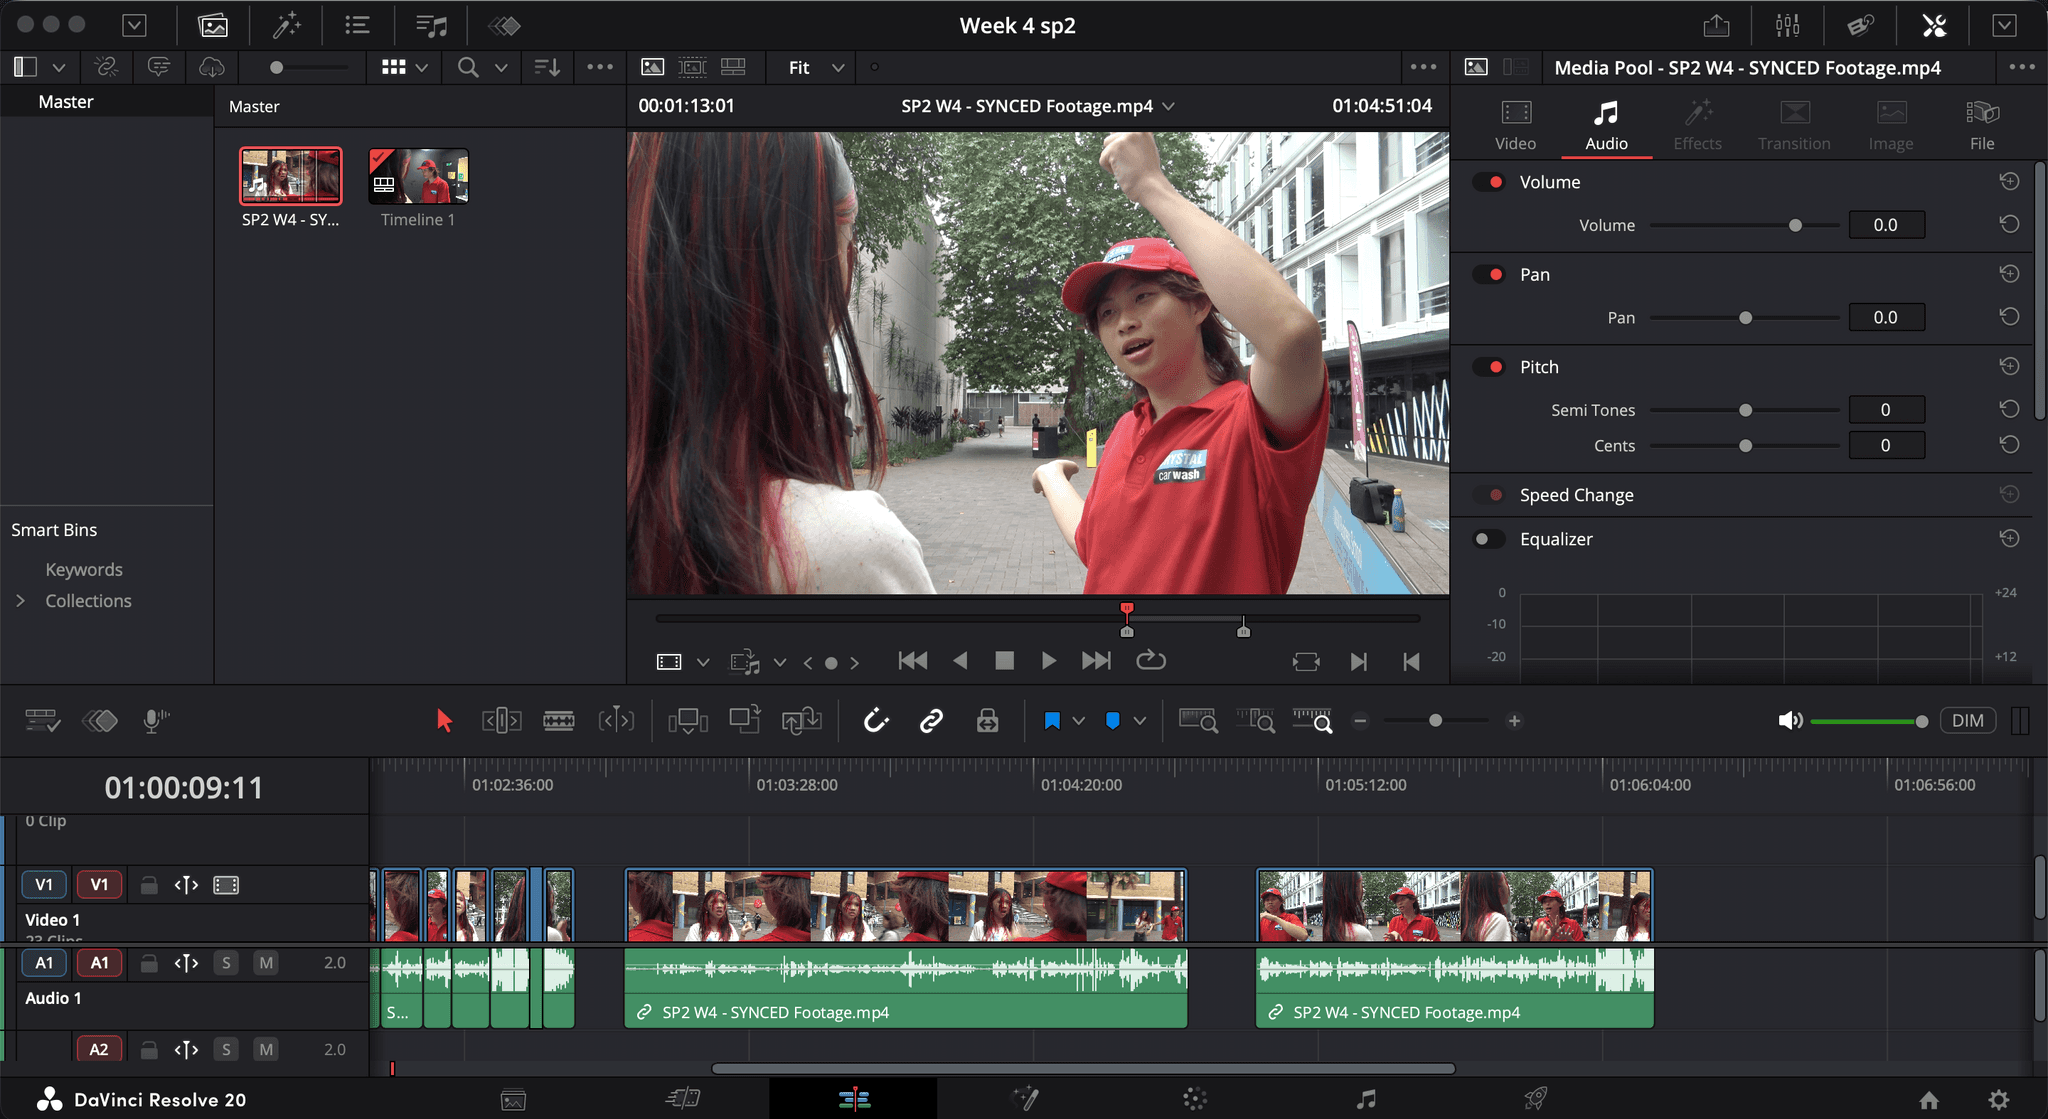The image size is (2048, 1119).
Task: Open the Mixer icon in top bar
Action: tap(1788, 26)
